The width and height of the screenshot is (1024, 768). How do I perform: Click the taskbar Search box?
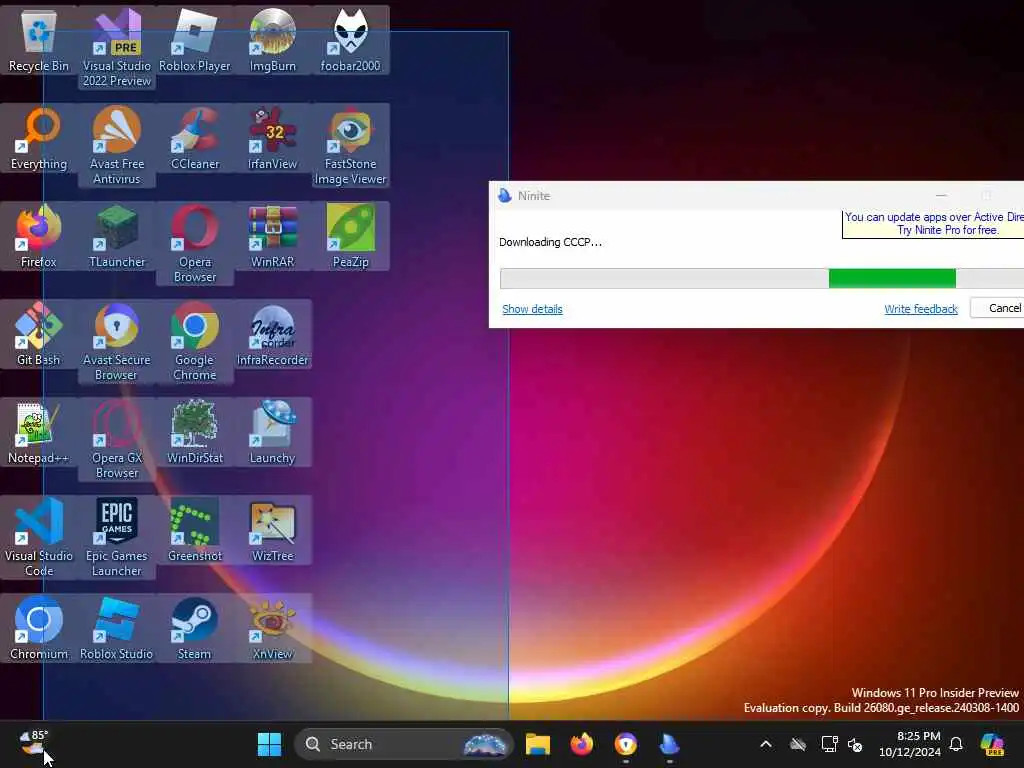pyautogui.click(x=404, y=744)
